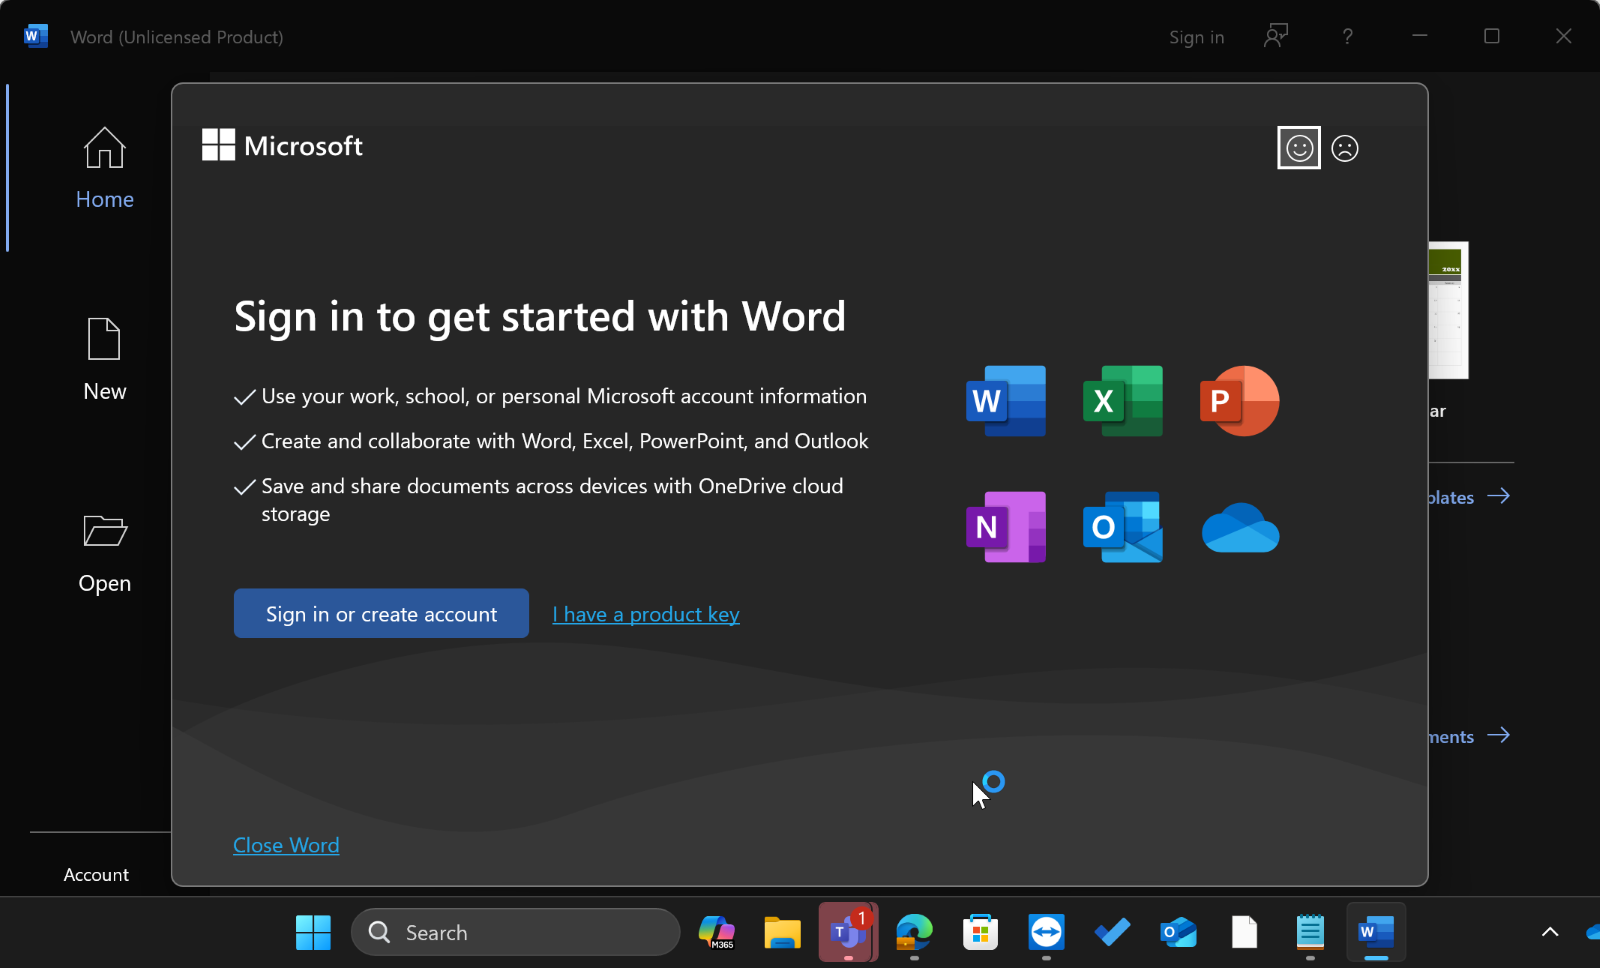Click the Close Word link
The height and width of the screenshot is (968, 1600).
point(286,845)
